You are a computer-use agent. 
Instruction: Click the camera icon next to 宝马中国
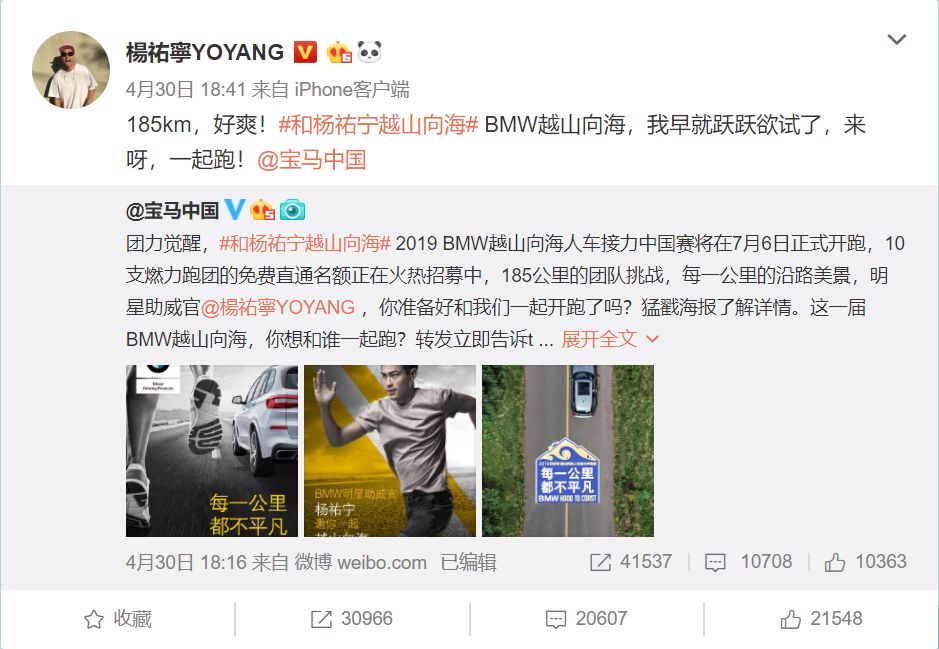pyautogui.click(x=292, y=210)
